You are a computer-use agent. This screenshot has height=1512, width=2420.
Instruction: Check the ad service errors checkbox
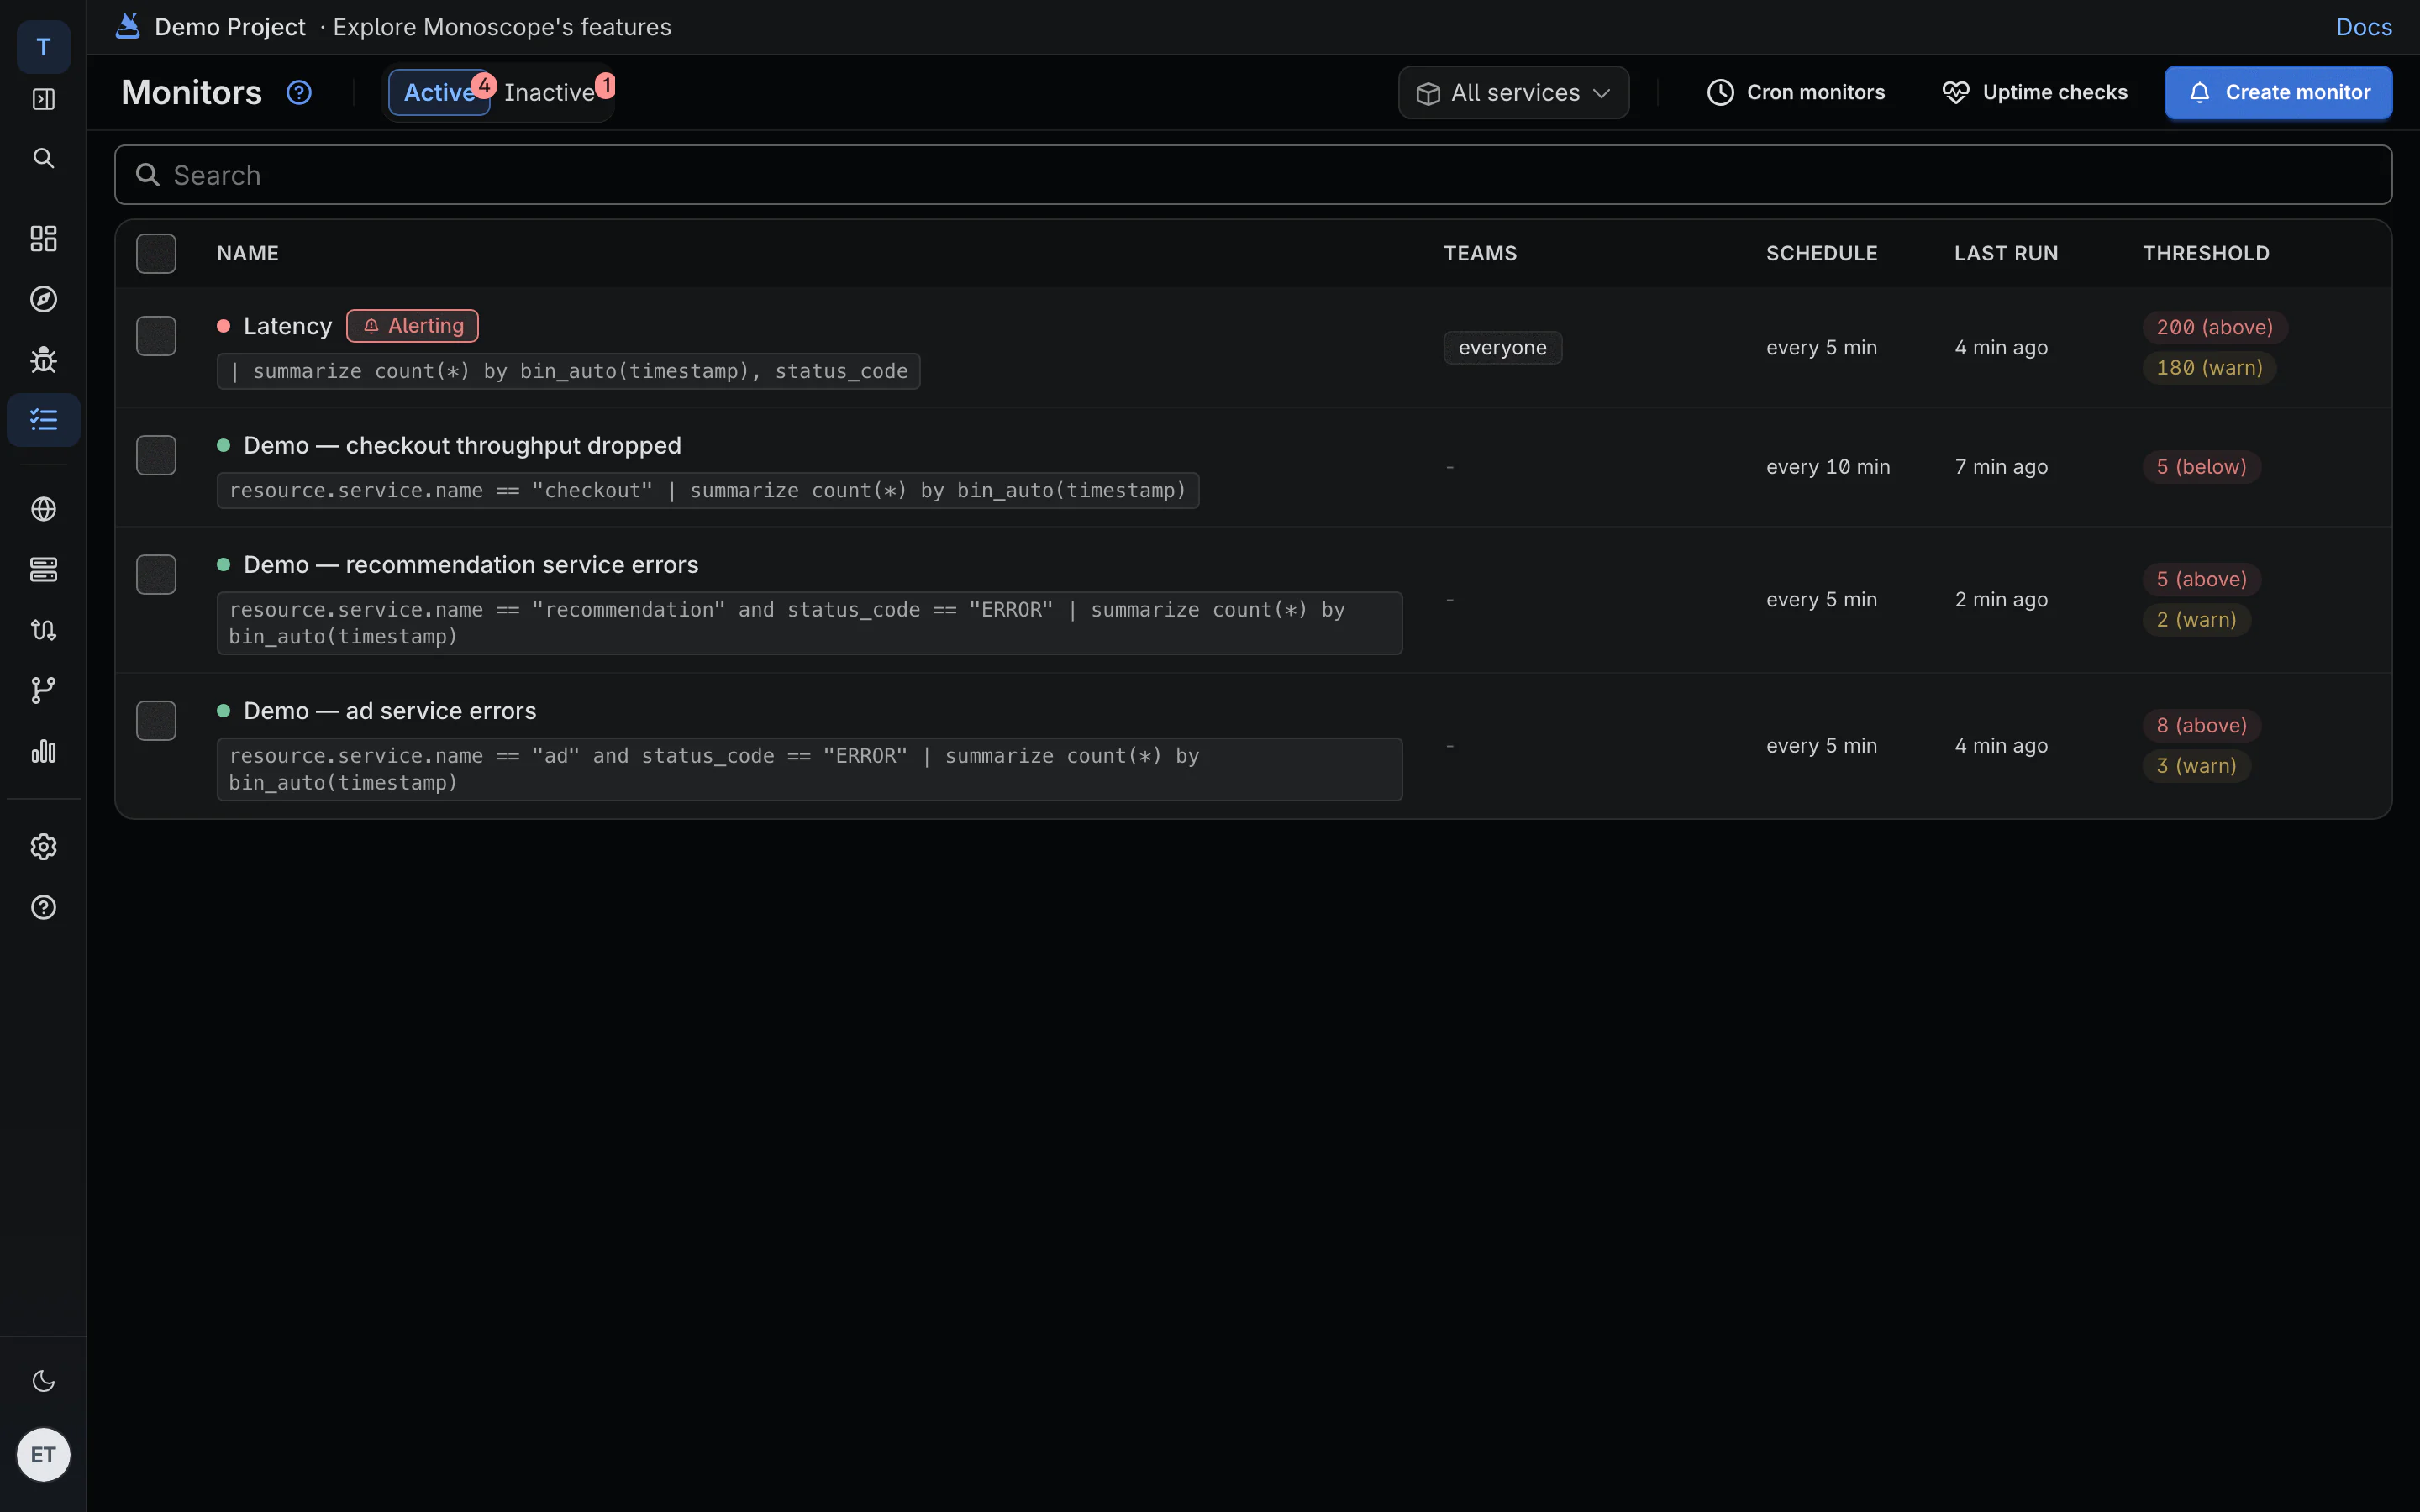[156, 720]
